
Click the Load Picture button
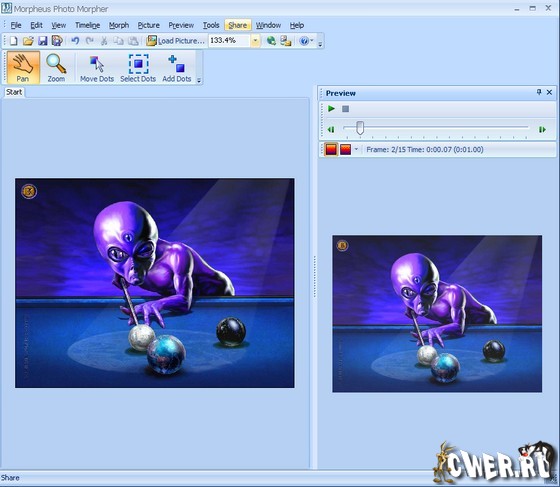pyautogui.click(x=176, y=41)
